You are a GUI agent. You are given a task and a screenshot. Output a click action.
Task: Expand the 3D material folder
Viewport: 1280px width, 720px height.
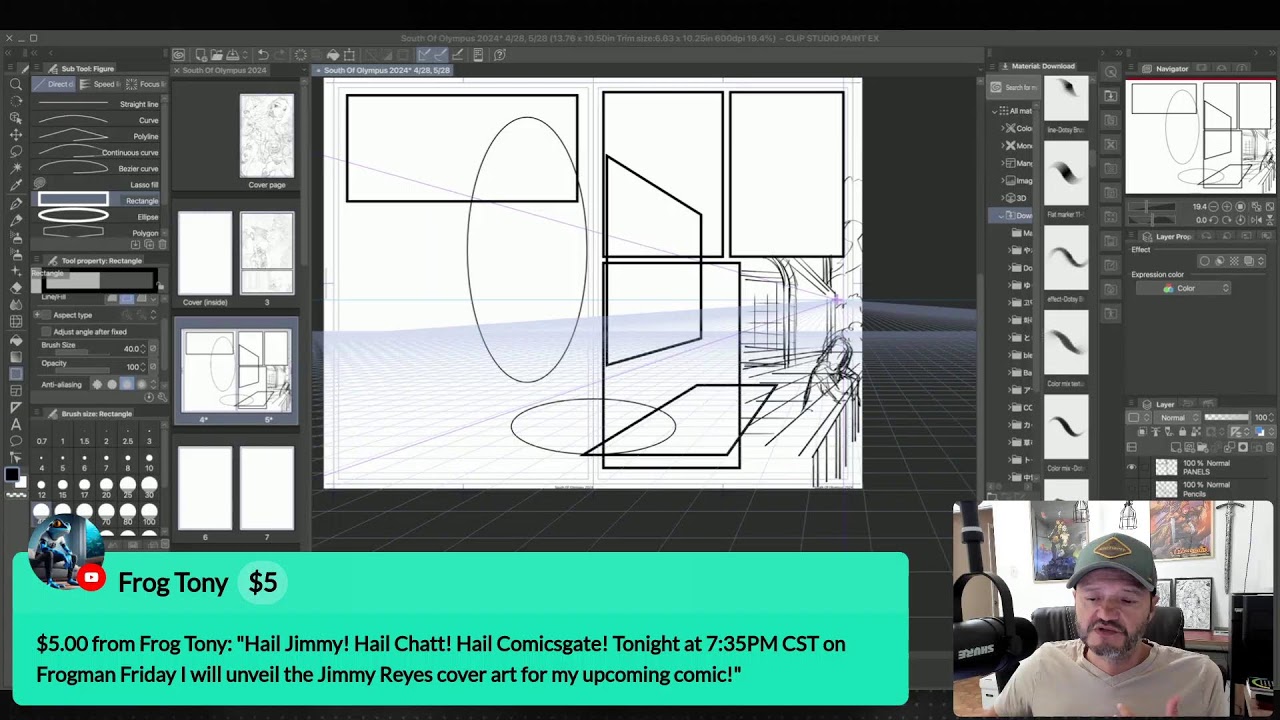[x=1003, y=198]
